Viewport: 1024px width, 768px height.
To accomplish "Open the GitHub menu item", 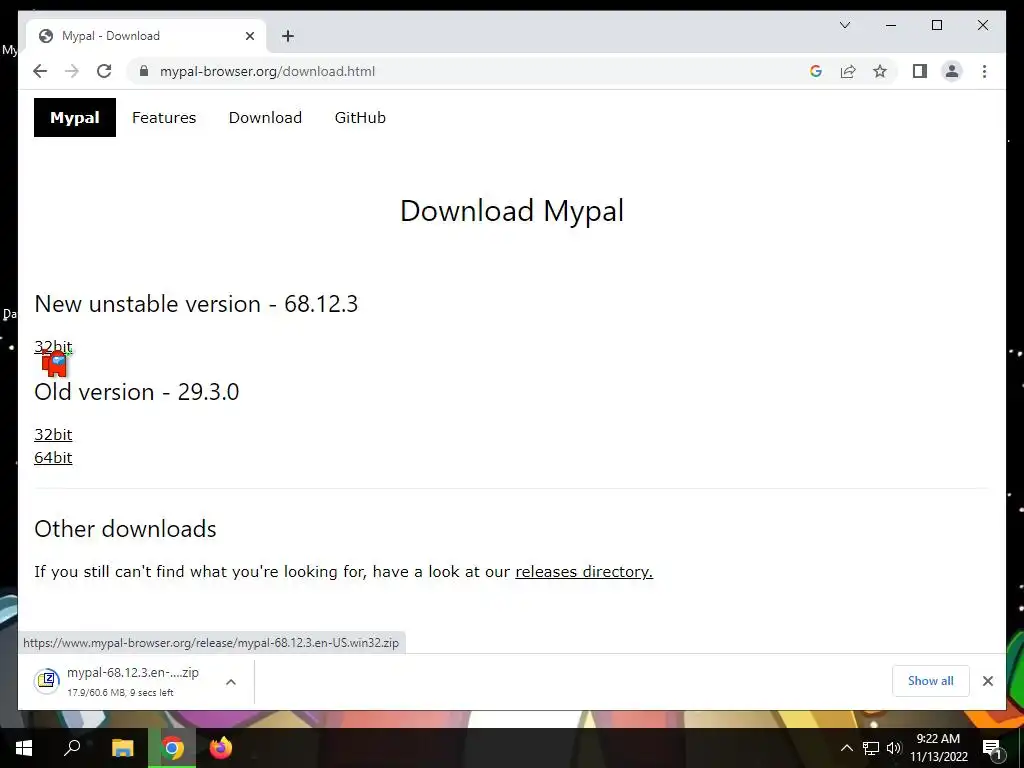I will point(360,118).
